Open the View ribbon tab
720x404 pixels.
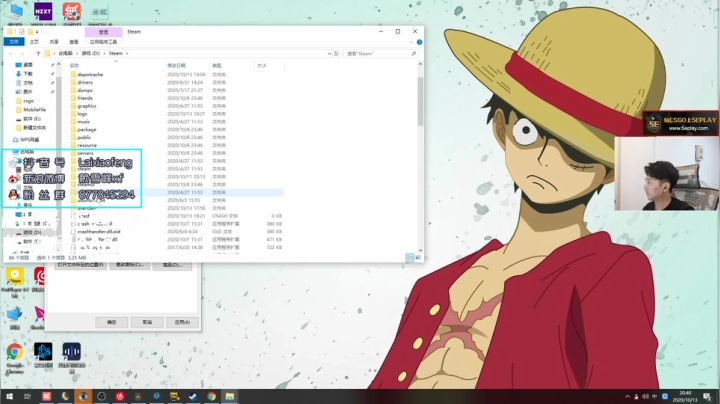(x=74, y=42)
